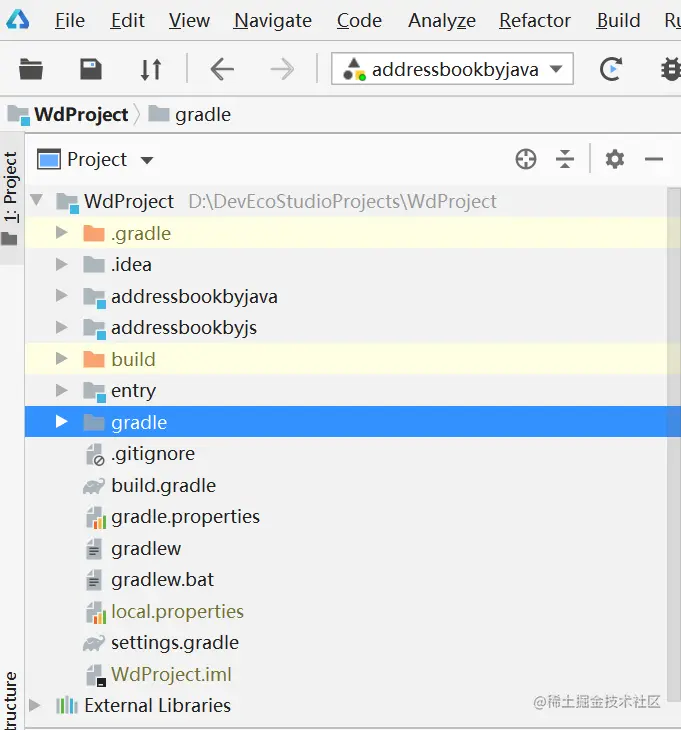
Task: Click the Synchronize arrows toolbar icon
Action: (x=151, y=69)
